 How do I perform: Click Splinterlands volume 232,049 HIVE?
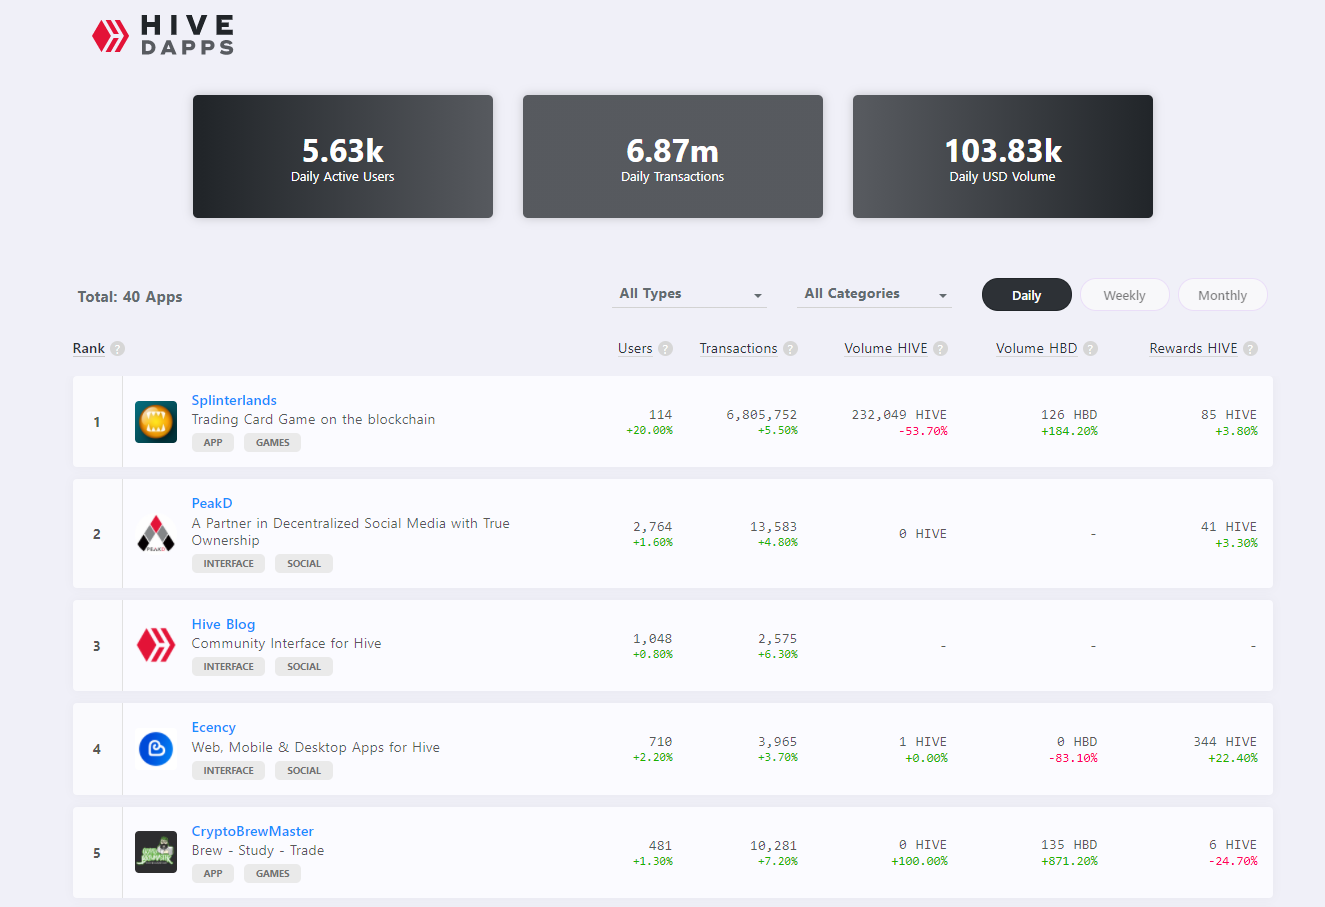coord(899,414)
